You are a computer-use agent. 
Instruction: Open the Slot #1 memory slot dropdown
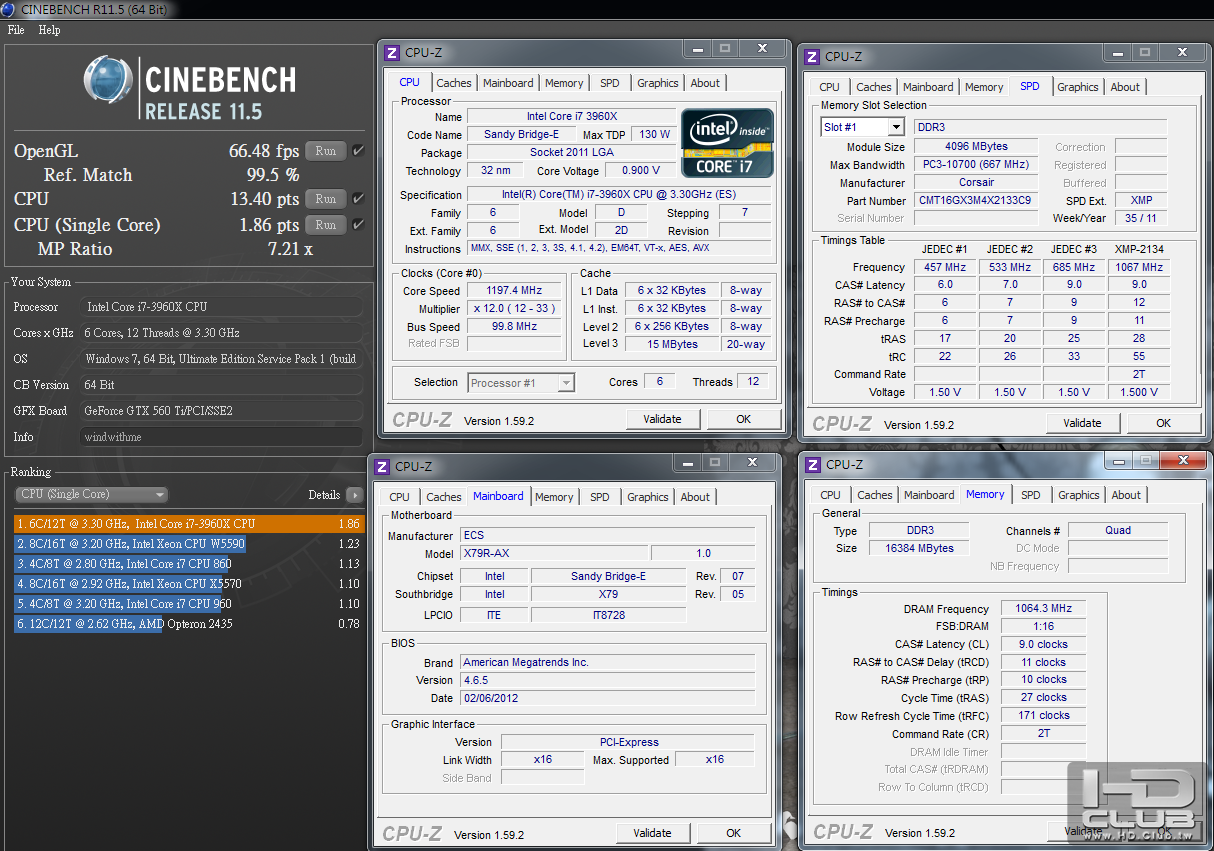point(863,127)
